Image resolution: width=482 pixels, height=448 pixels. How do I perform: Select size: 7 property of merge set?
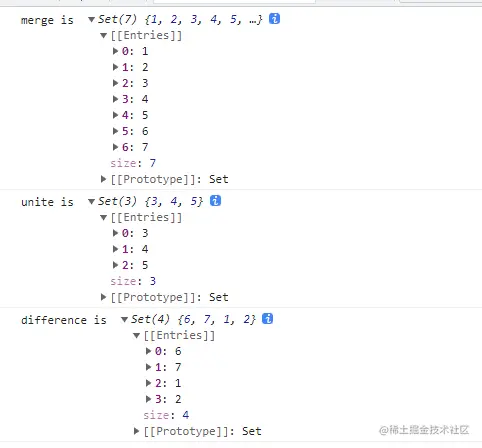(x=133, y=163)
